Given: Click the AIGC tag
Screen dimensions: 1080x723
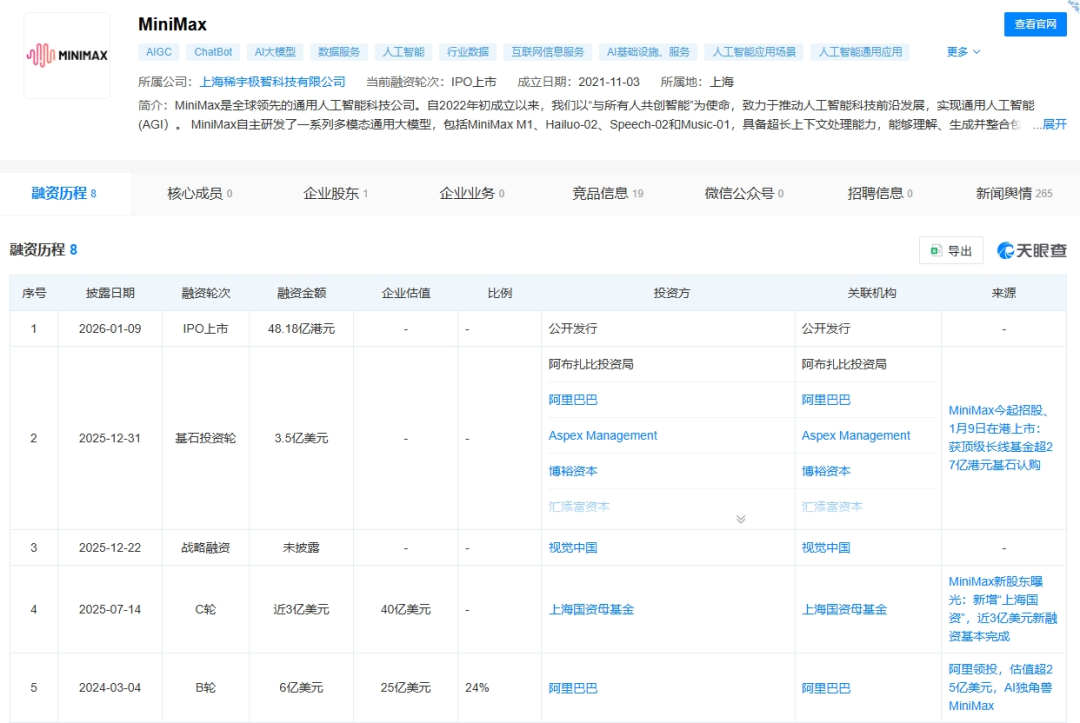Looking at the screenshot, I should pyautogui.click(x=158, y=52).
